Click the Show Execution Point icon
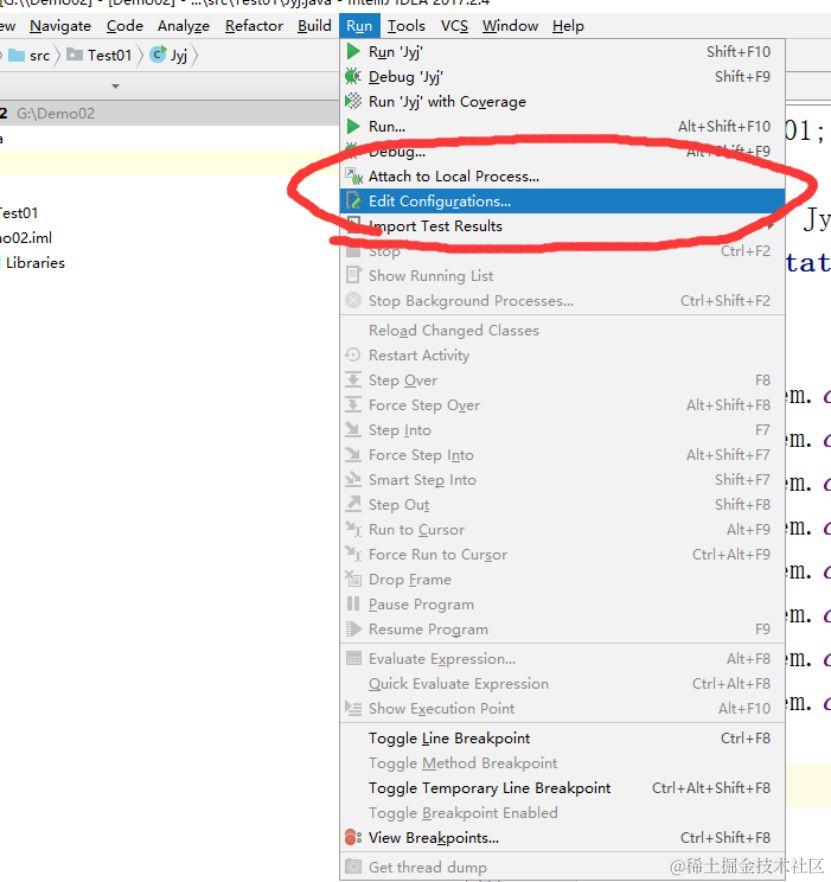 click(353, 708)
